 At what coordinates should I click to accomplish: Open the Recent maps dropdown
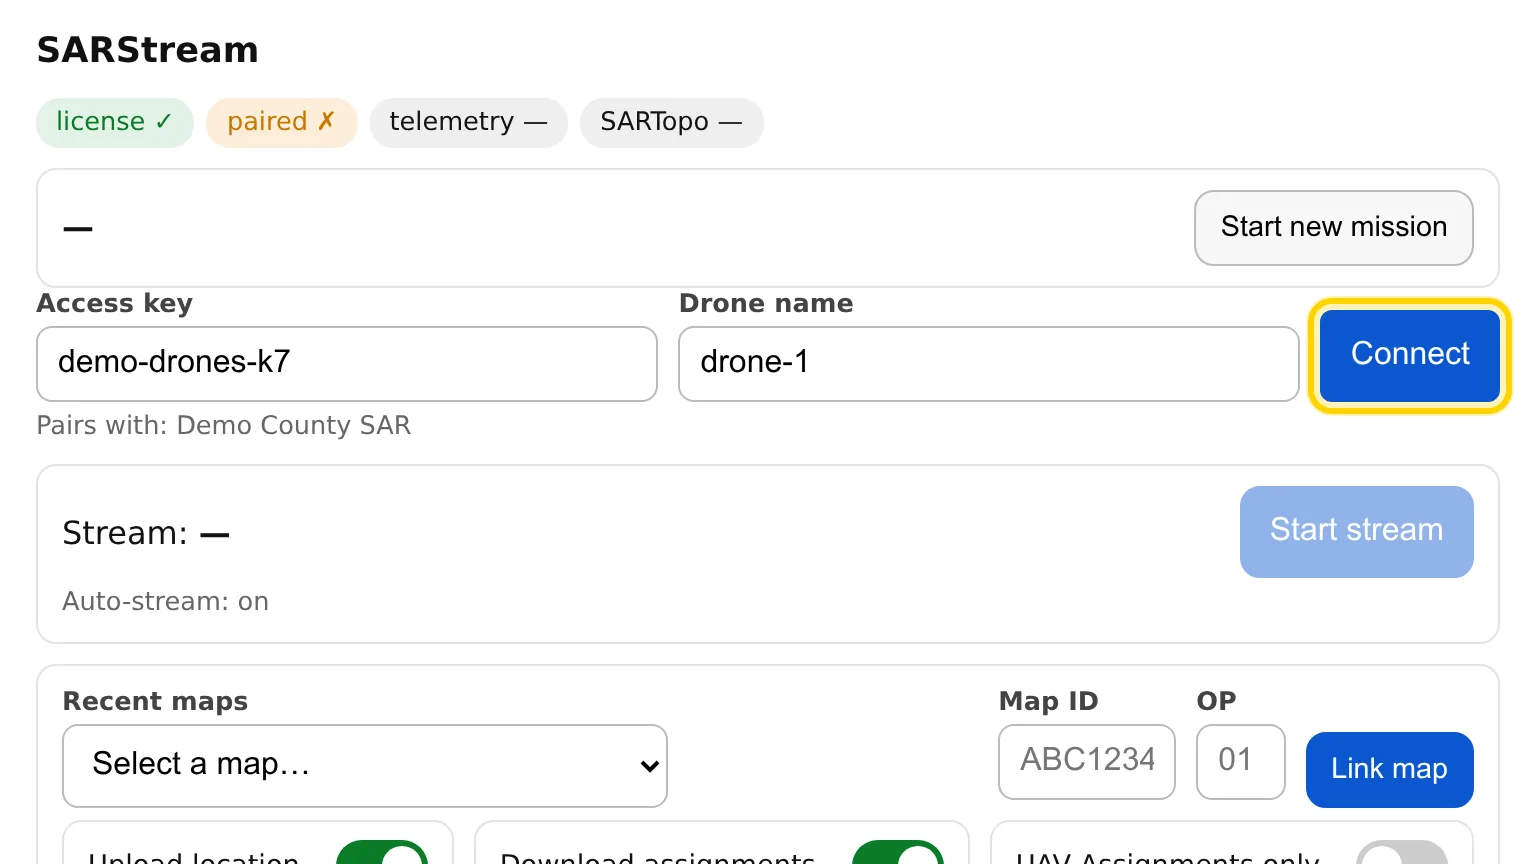[x=365, y=765]
